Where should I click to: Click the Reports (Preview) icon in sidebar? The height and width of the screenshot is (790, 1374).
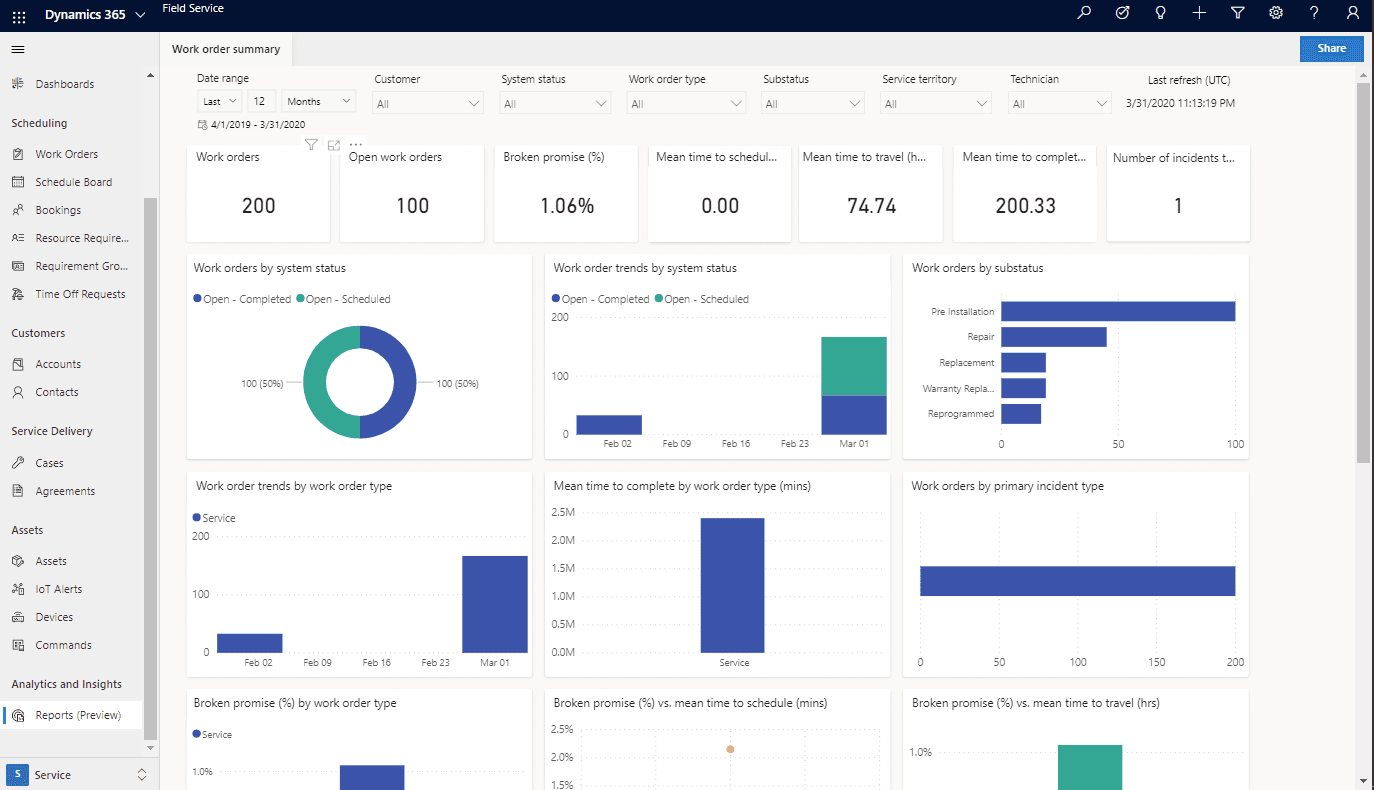click(18, 715)
